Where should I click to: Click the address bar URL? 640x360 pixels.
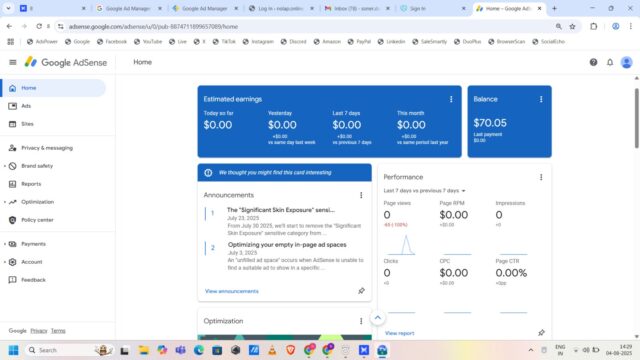pos(153,27)
